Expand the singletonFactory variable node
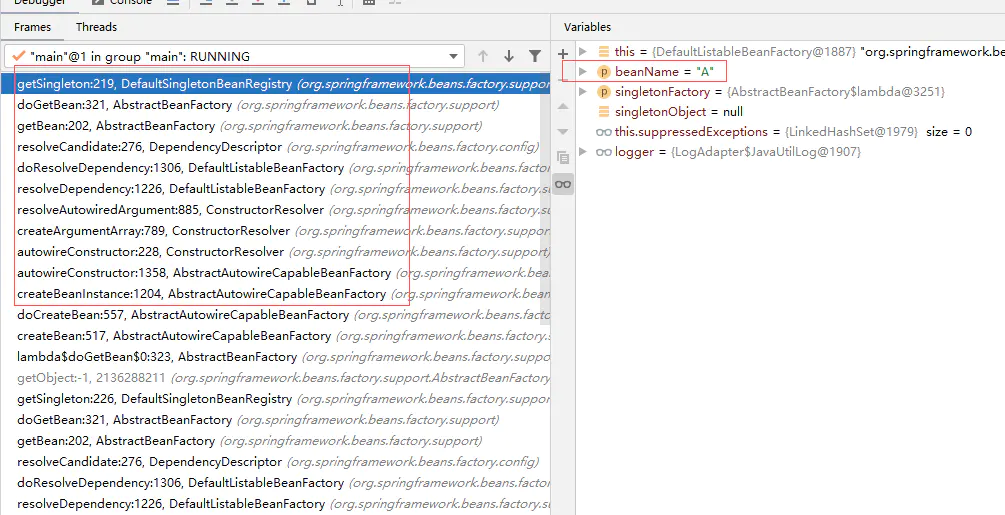The image size is (1005, 515). point(583,92)
